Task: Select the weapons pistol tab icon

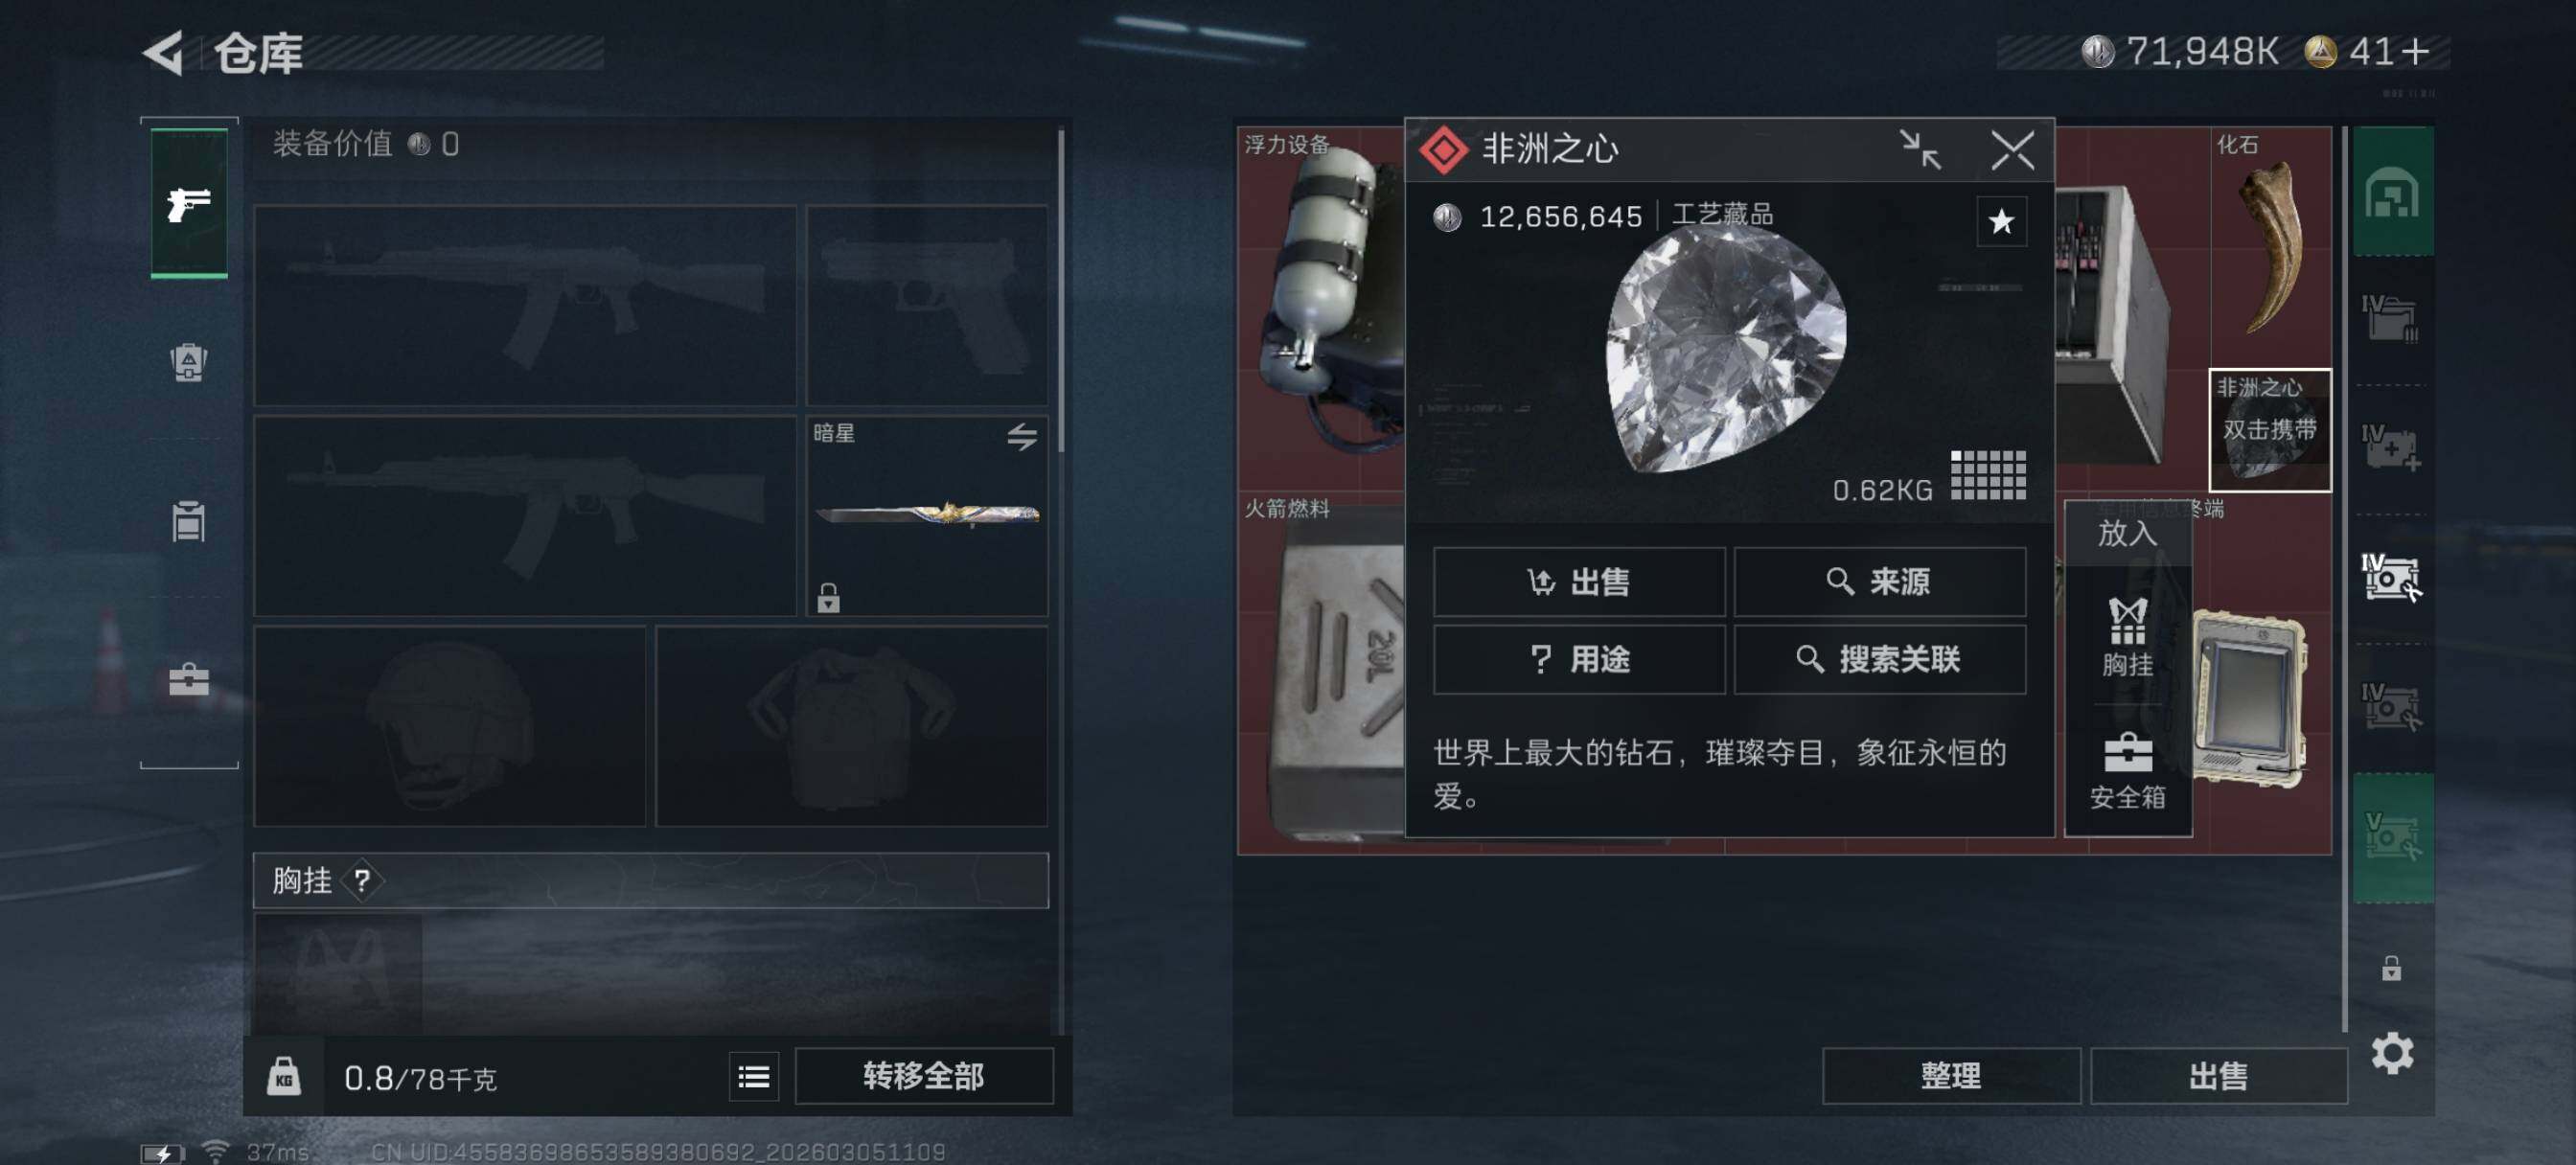Action: tap(189, 204)
